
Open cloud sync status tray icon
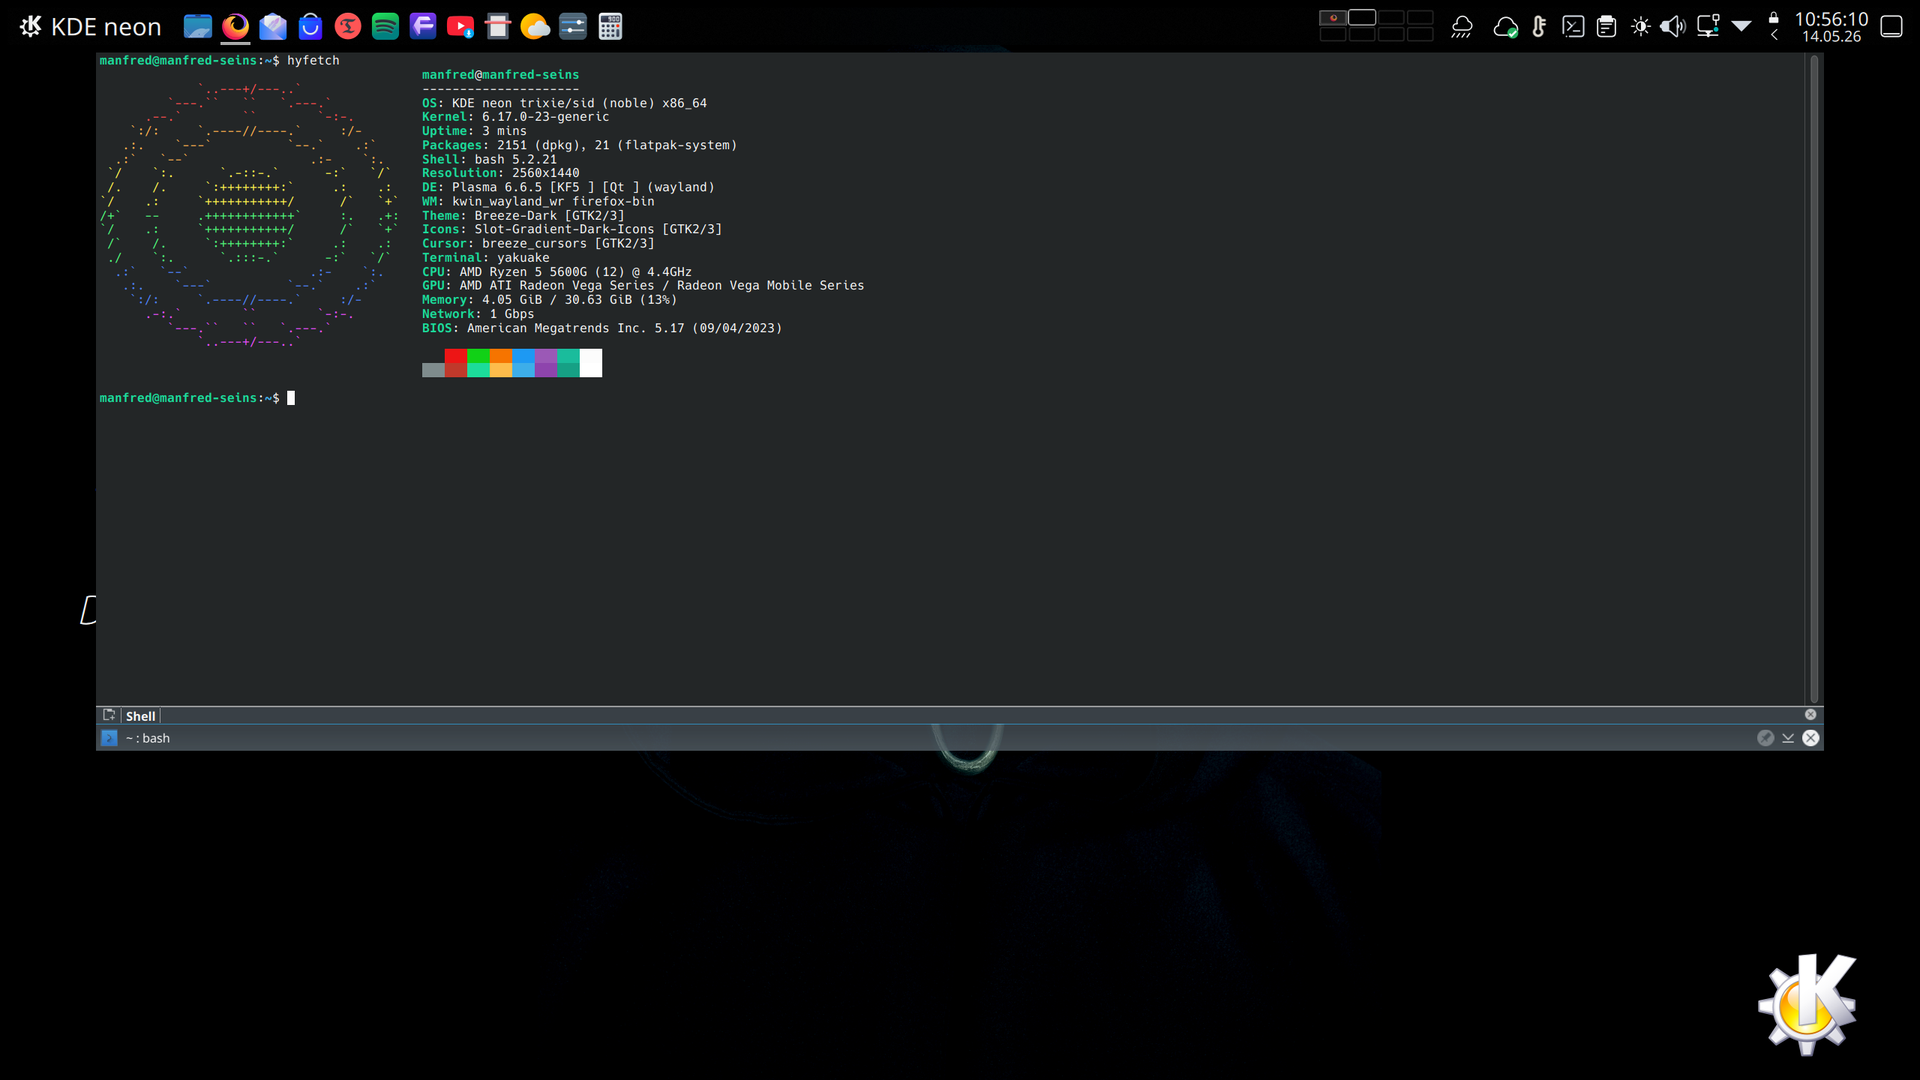1505,27
